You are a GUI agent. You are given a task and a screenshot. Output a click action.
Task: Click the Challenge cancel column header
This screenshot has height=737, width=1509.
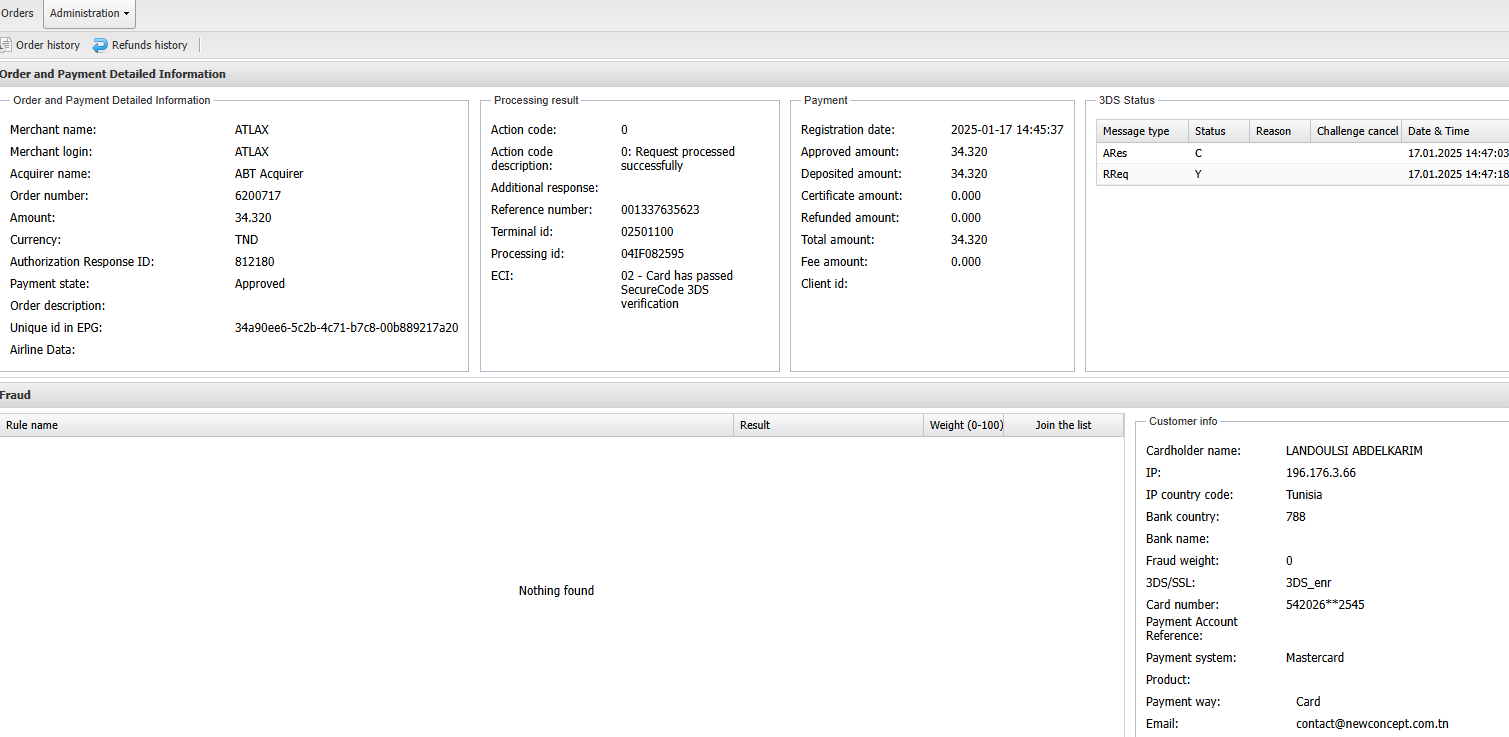1357,131
